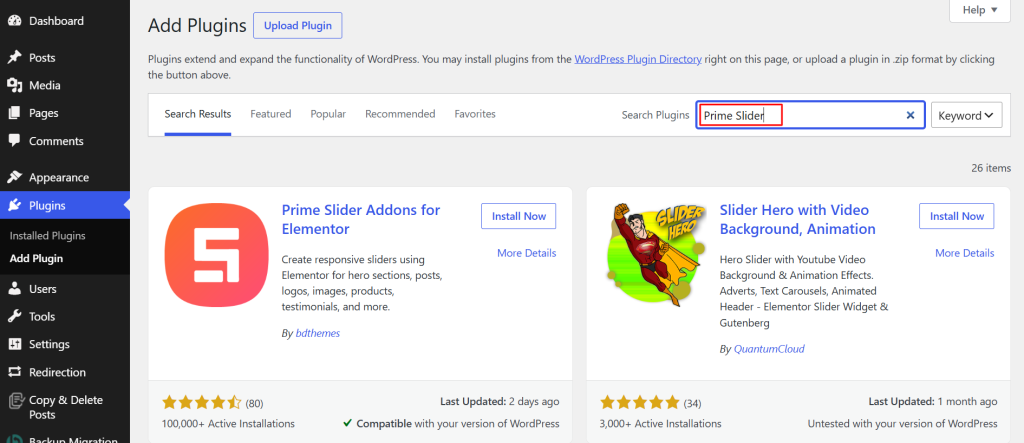Open the Users menu item
1024x443 pixels.
(65, 289)
